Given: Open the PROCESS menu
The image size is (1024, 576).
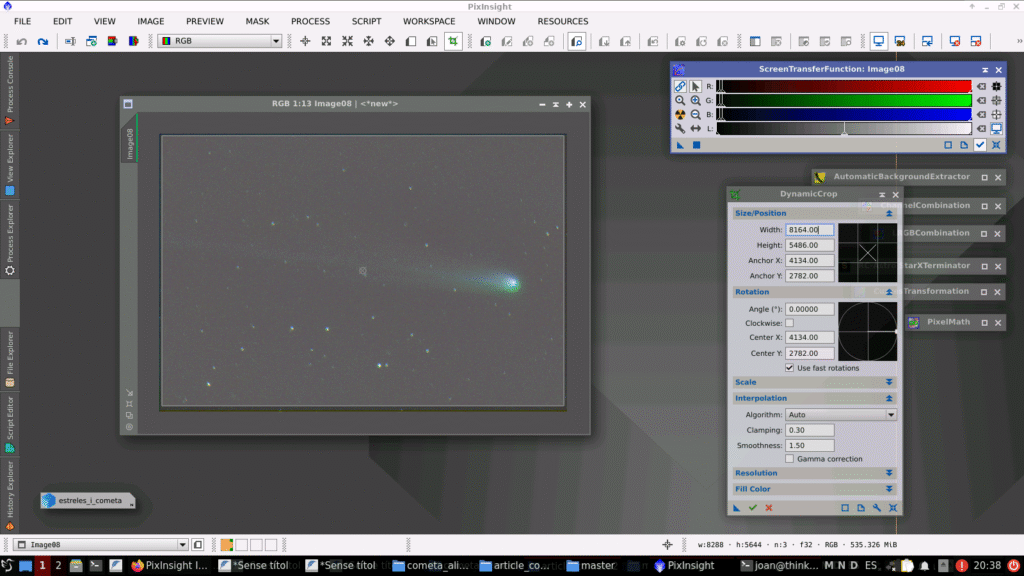Looking at the screenshot, I should (310, 21).
